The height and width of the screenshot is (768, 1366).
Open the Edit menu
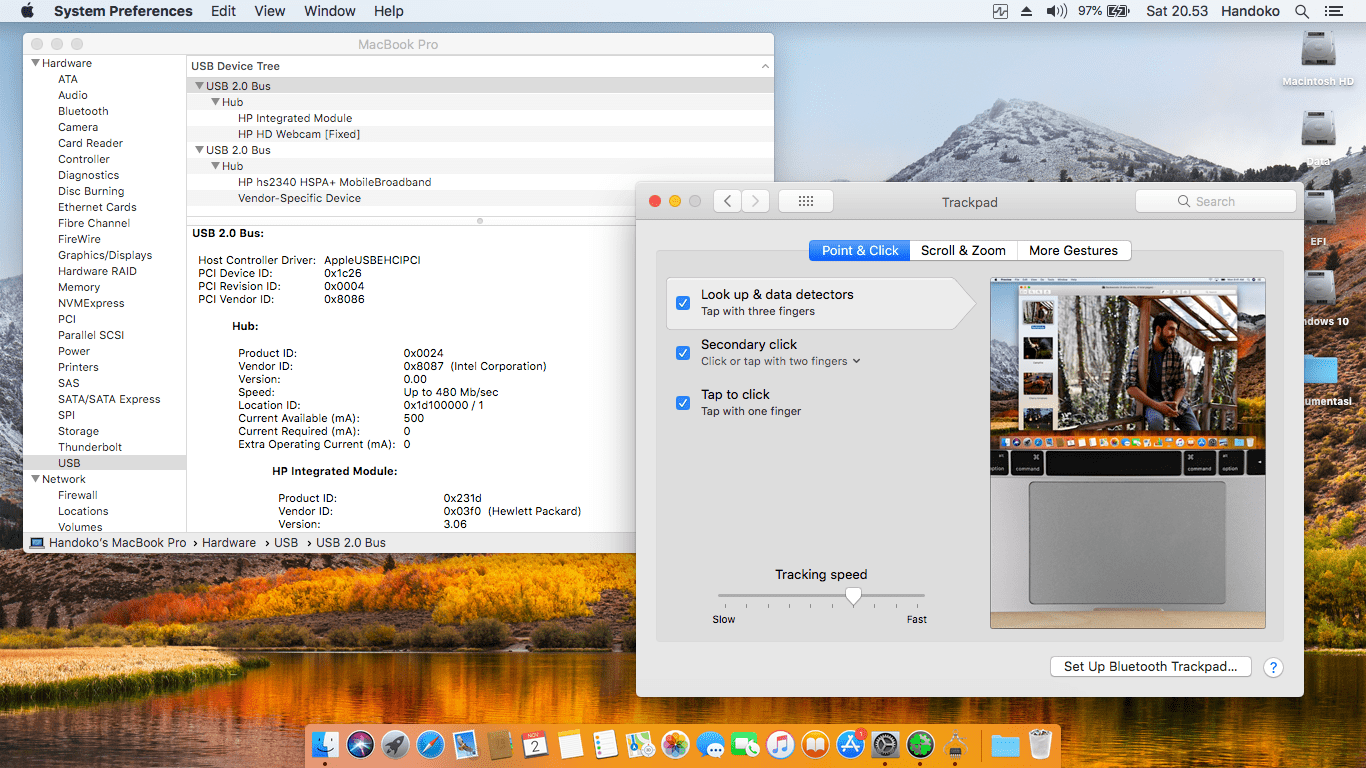pyautogui.click(x=224, y=11)
